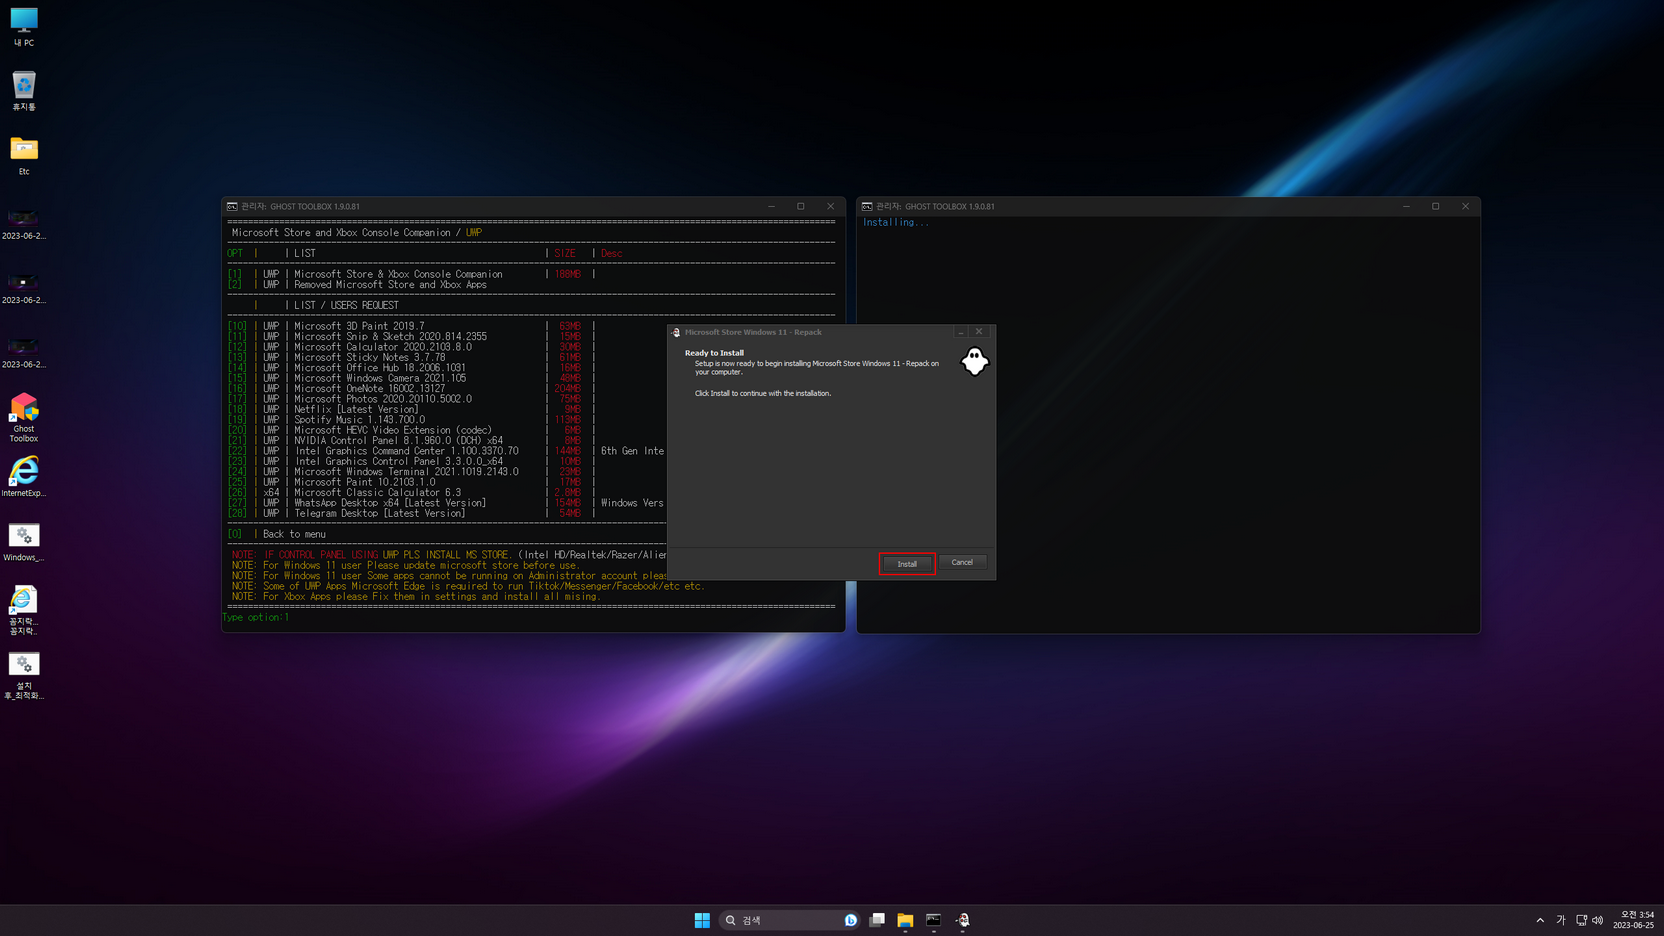Minimize the right Ghost Toolbox Installing window
The width and height of the screenshot is (1664, 936).
pos(1406,206)
